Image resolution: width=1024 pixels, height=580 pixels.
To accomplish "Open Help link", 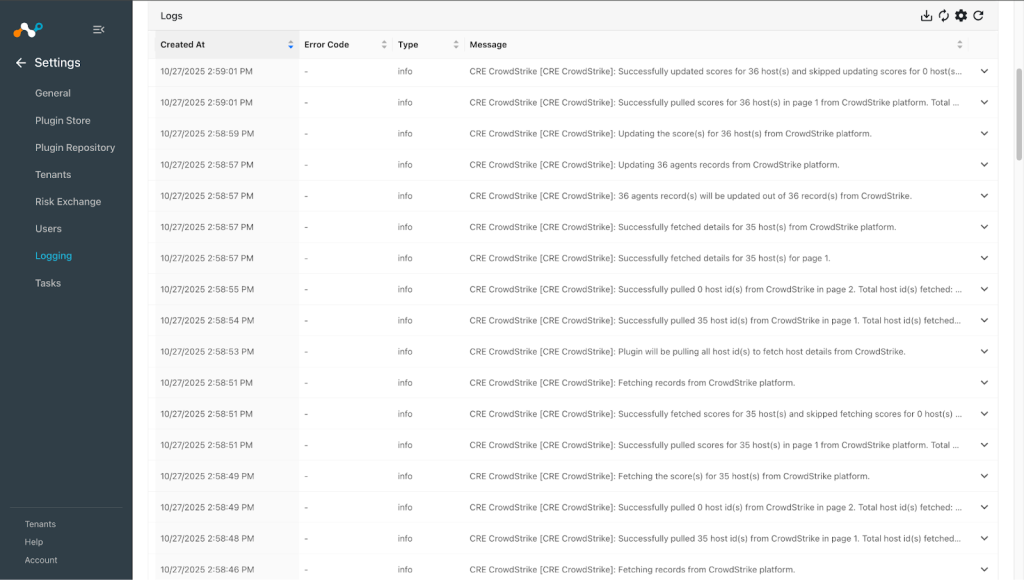I will click(x=34, y=542).
